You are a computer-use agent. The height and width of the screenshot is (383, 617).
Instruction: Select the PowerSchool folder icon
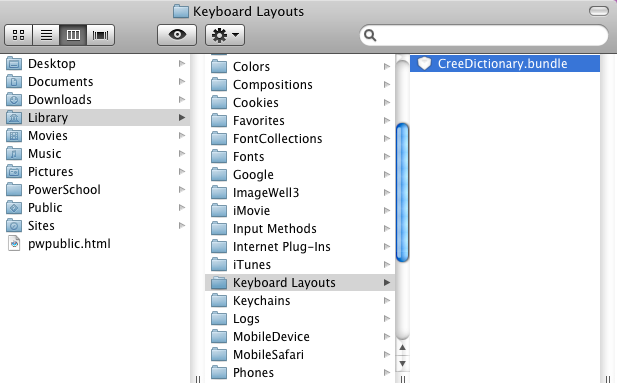pos(14,190)
